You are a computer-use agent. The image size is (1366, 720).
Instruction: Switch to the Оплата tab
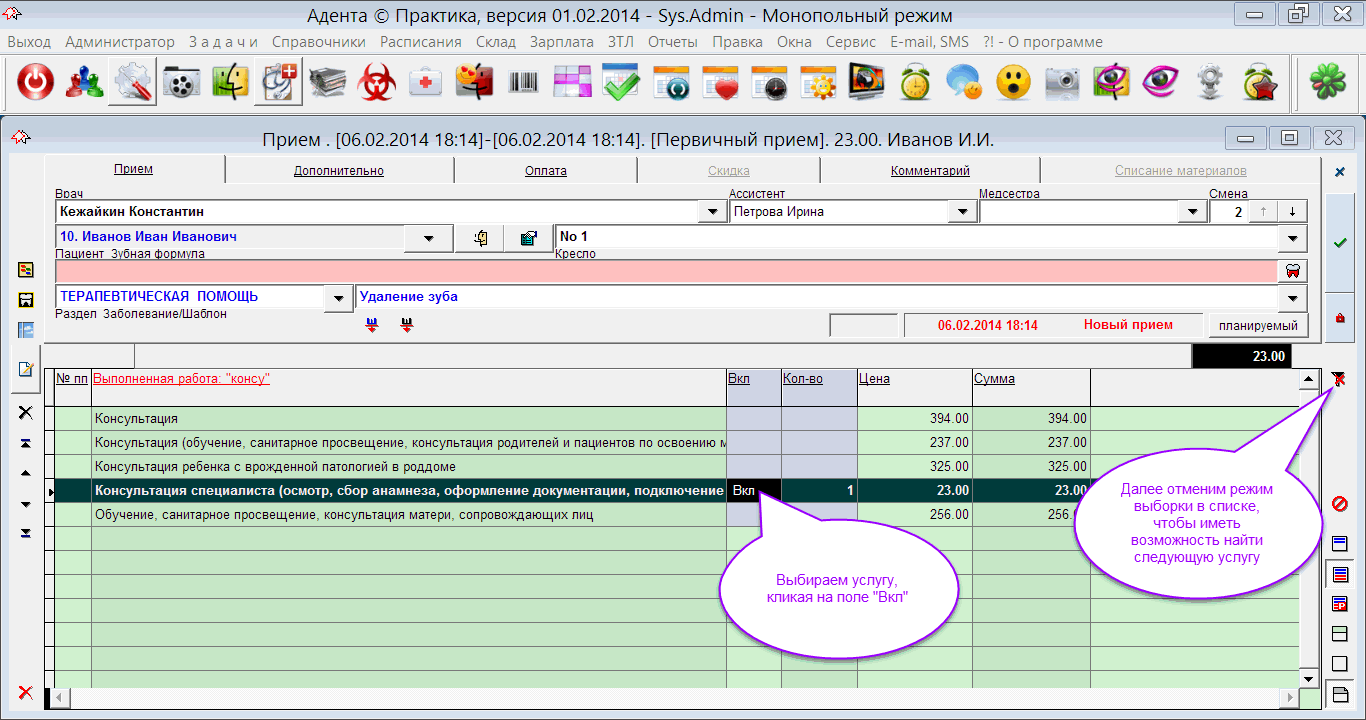tap(545, 171)
